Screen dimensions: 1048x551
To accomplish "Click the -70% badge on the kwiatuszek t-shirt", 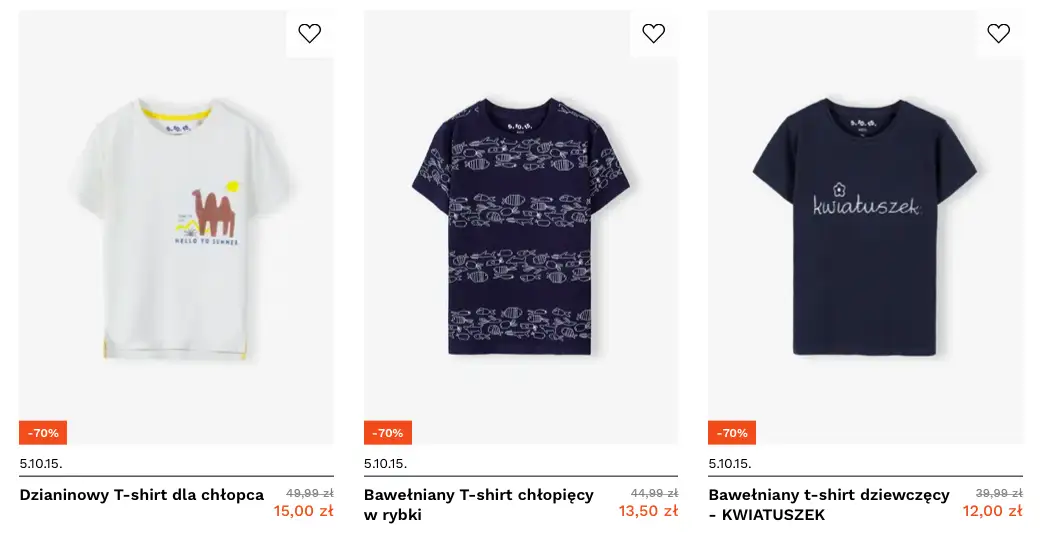I will tap(732, 433).
